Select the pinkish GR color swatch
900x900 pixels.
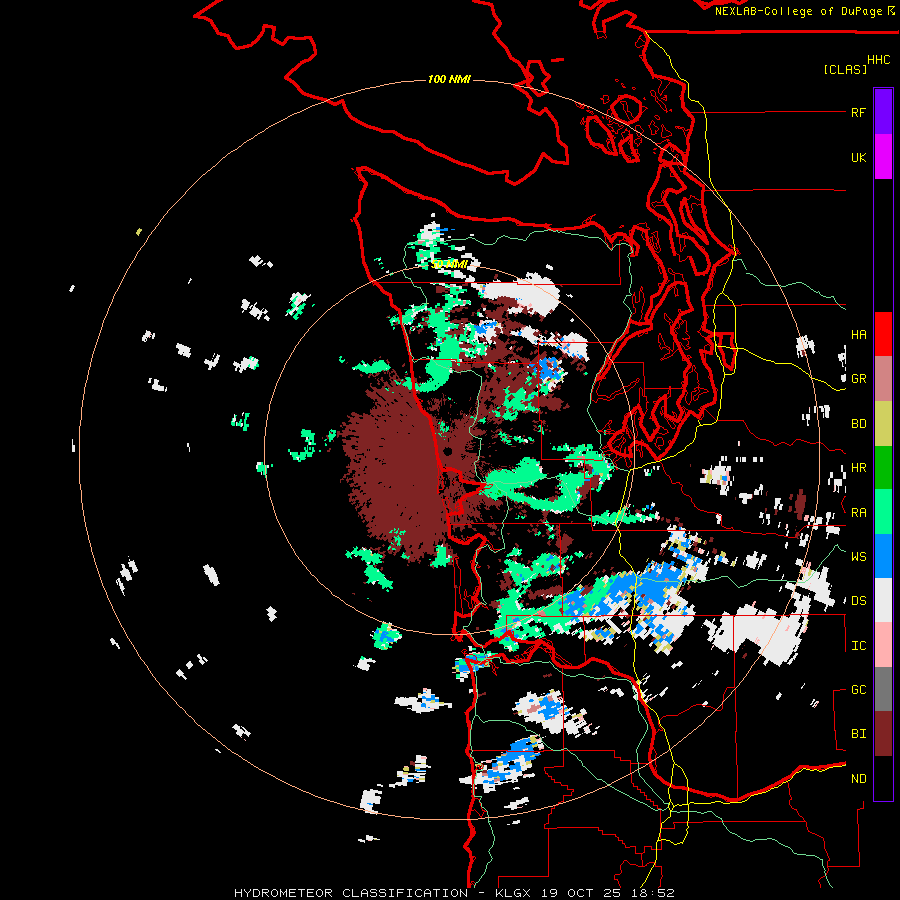coord(883,378)
